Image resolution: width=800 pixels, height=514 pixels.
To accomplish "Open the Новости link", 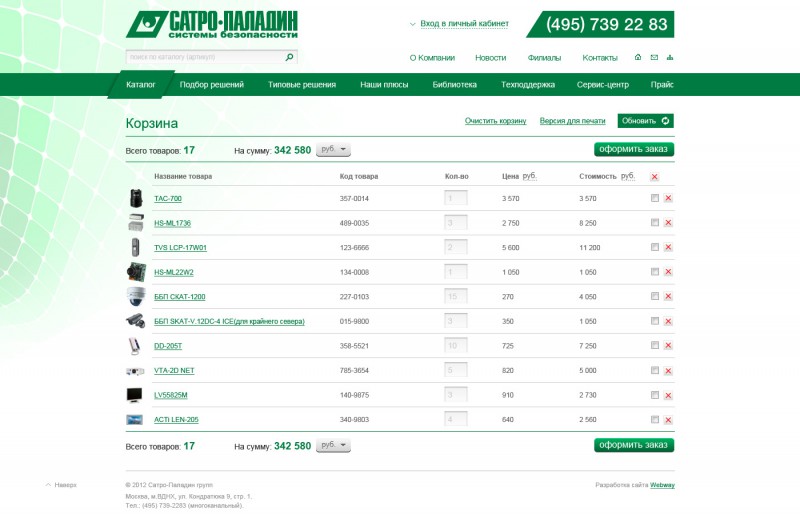I will (x=490, y=58).
